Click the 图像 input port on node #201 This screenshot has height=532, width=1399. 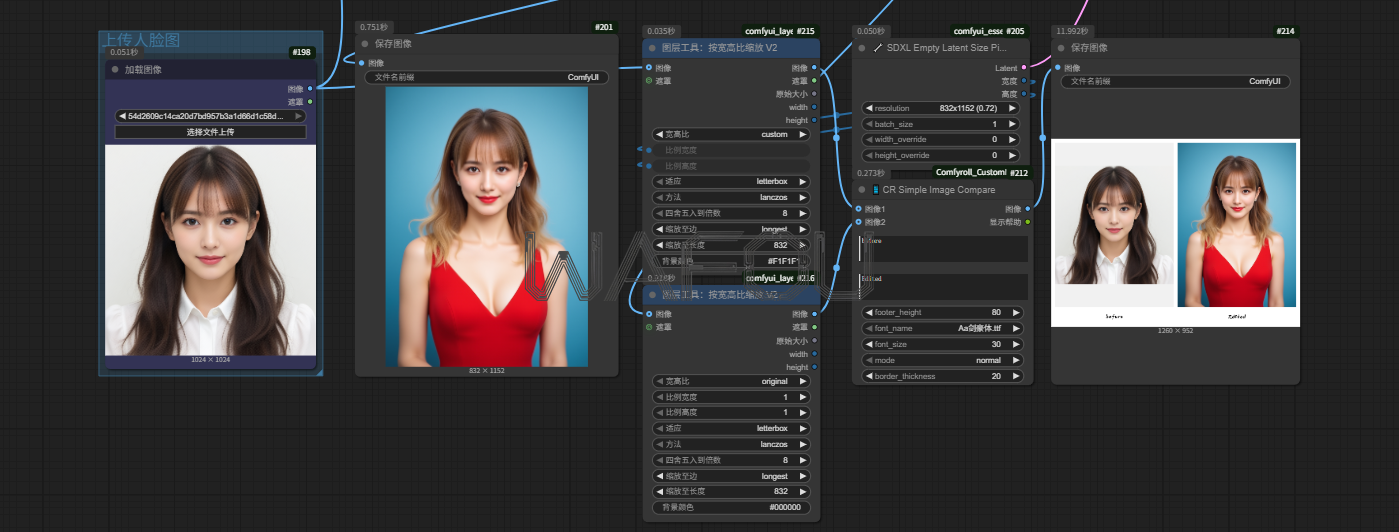tap(361, 63)
